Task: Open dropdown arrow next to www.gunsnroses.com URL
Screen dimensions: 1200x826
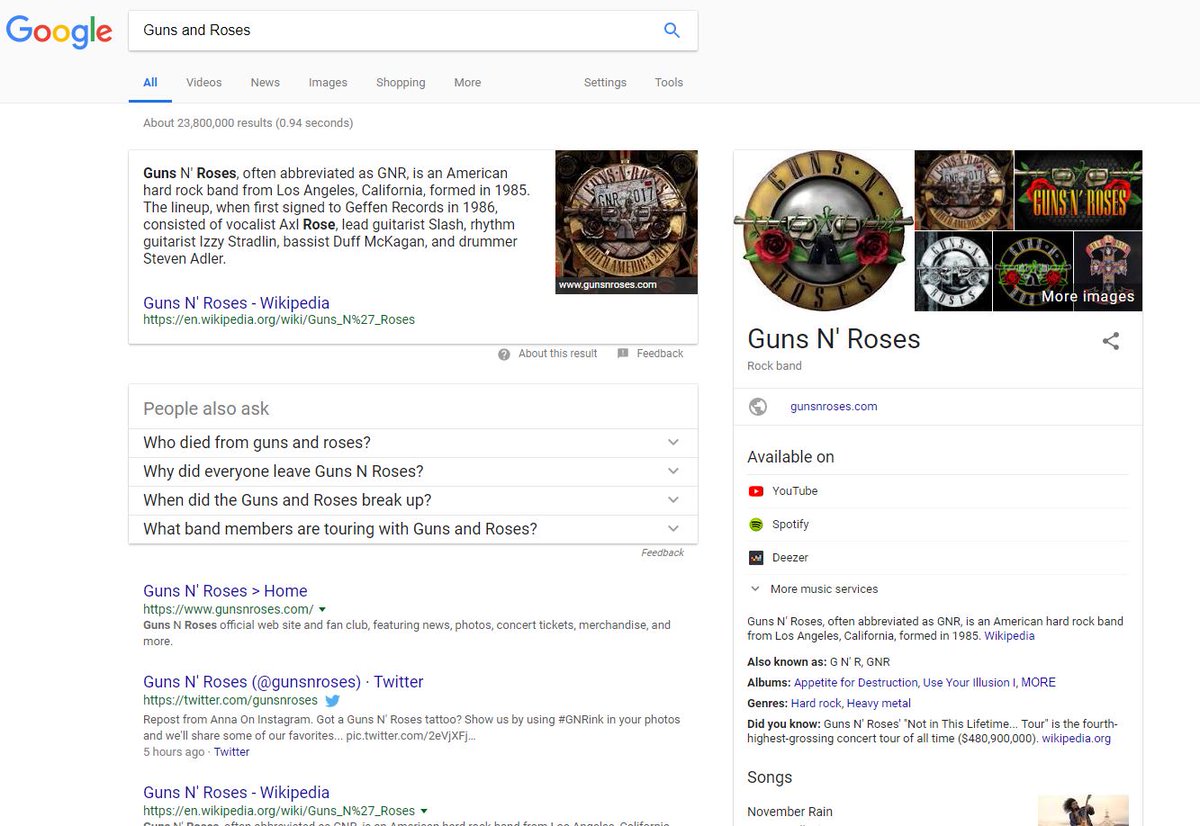Action: pos(322,610)
